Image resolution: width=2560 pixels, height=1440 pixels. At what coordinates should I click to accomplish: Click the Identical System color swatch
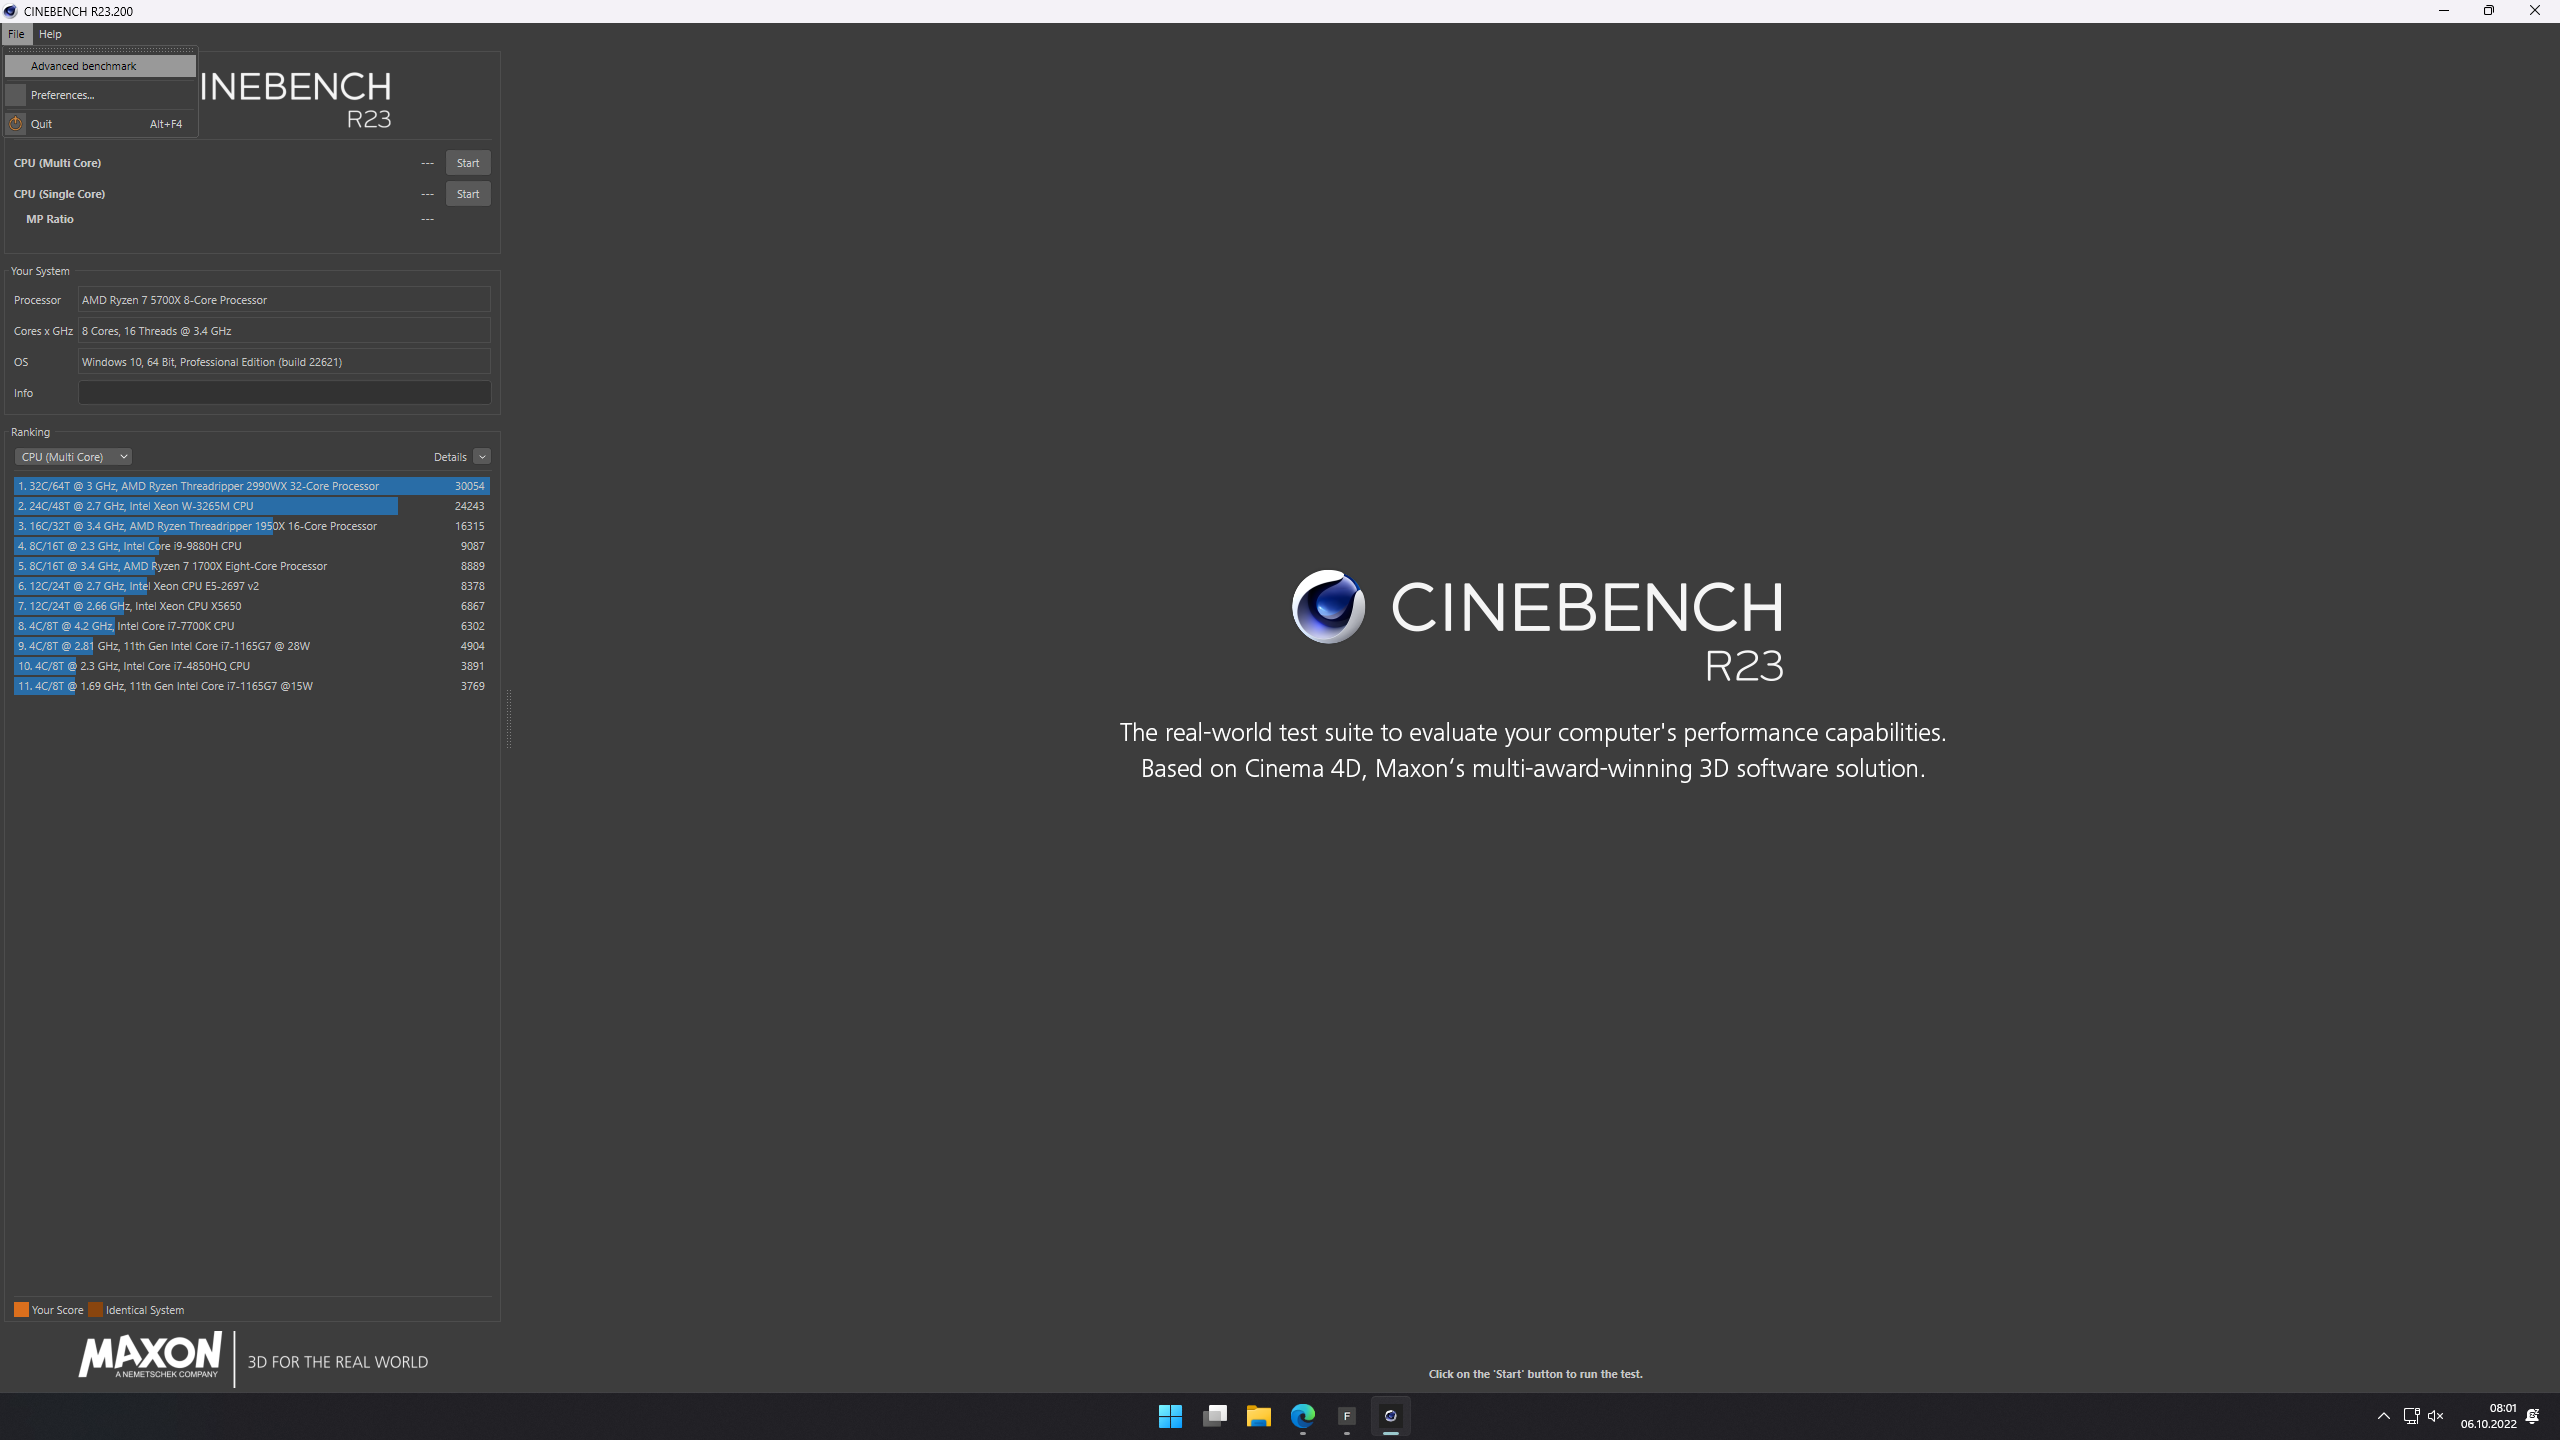[95, 1310]
